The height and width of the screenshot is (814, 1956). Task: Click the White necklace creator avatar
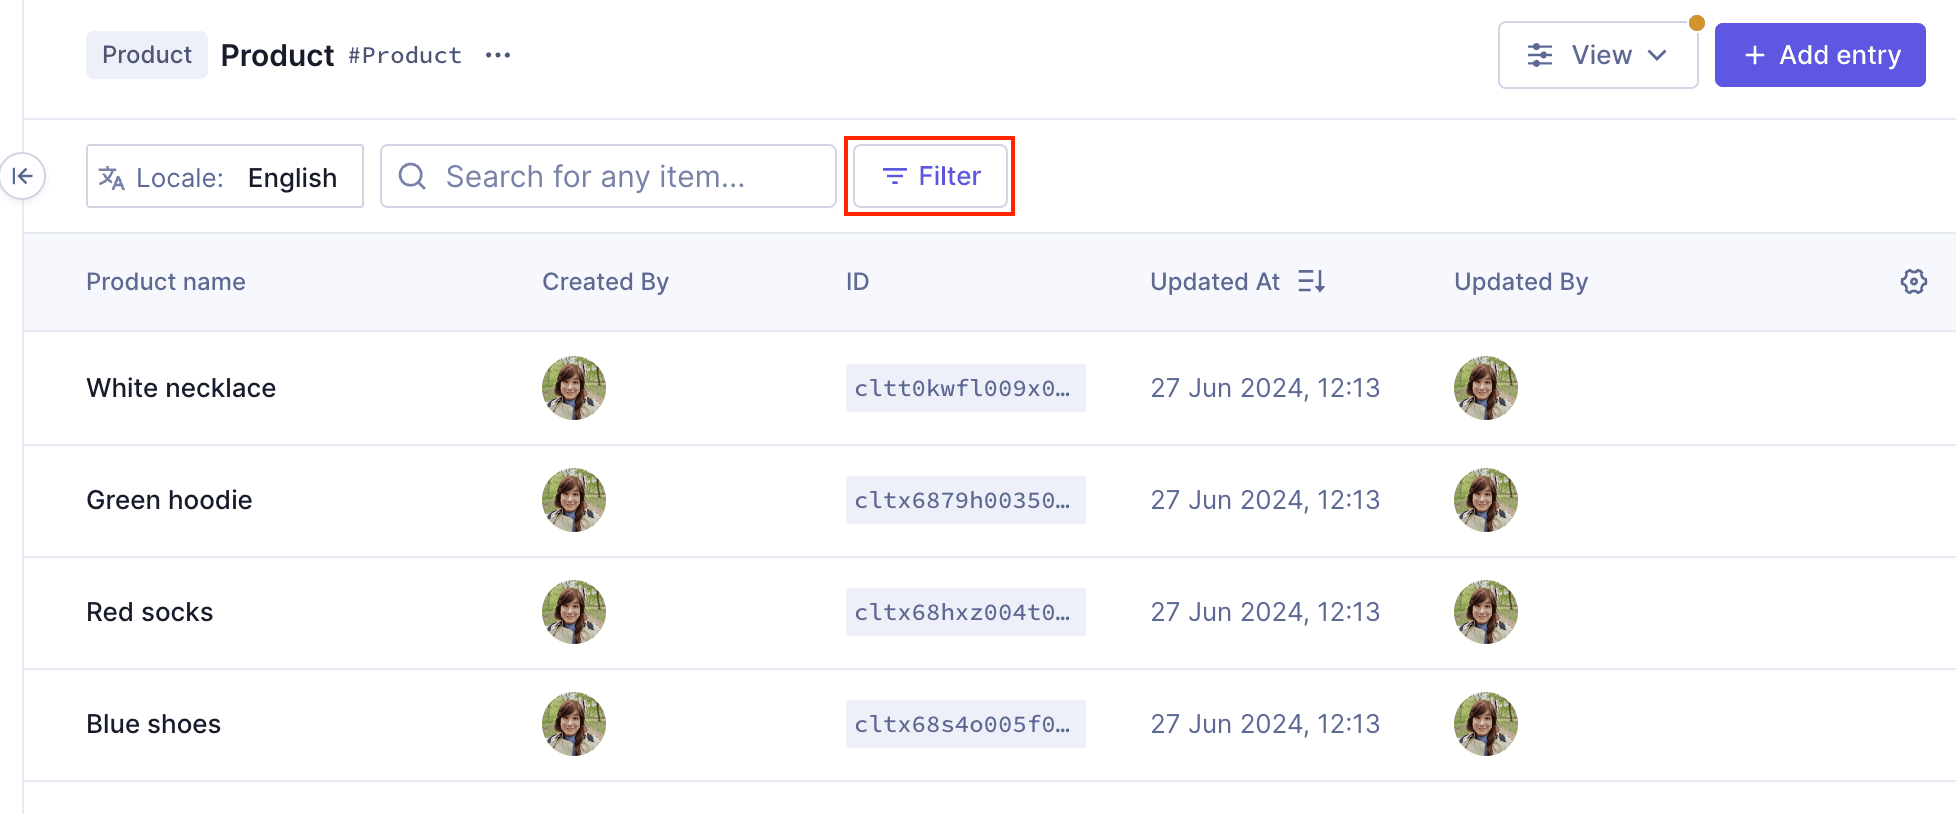573,388
